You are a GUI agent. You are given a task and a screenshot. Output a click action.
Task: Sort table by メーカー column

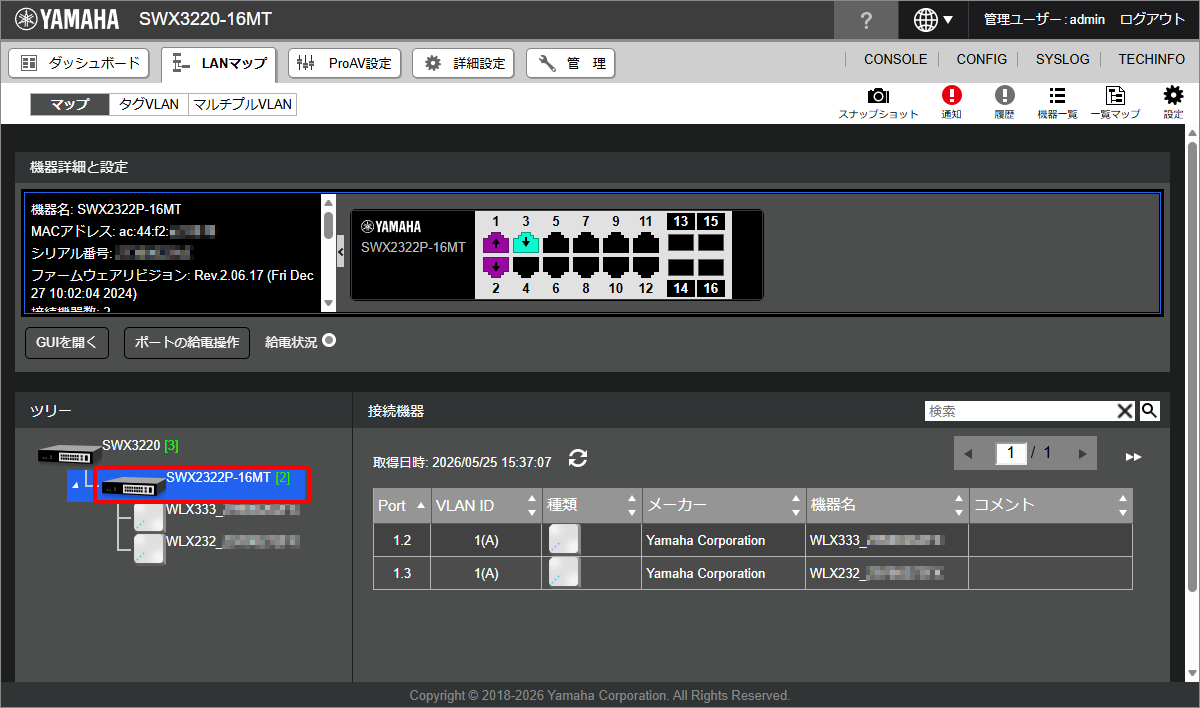[723, 505]
